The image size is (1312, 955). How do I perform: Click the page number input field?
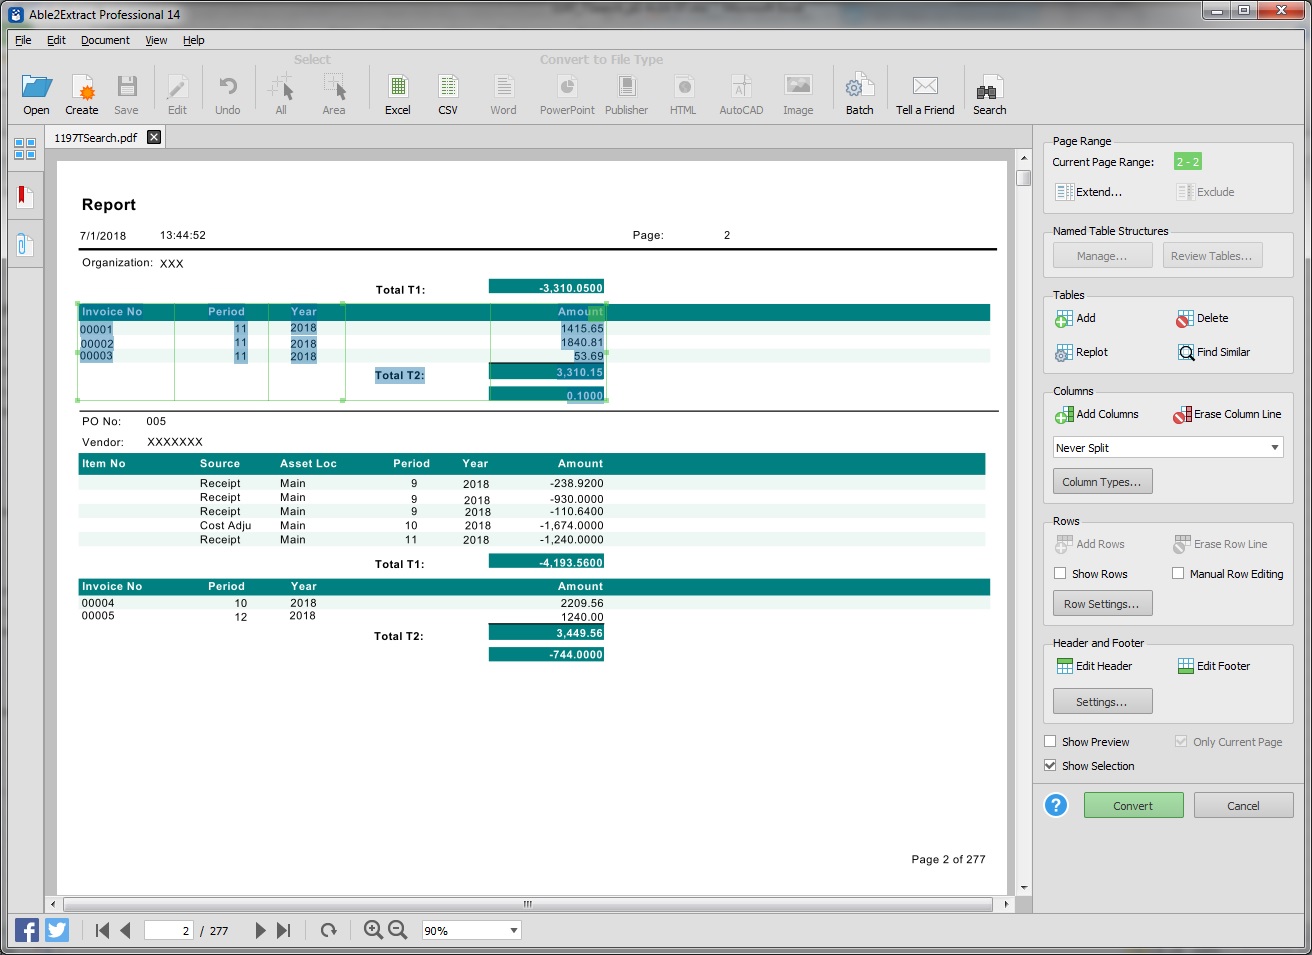click(x=168, y=930)
